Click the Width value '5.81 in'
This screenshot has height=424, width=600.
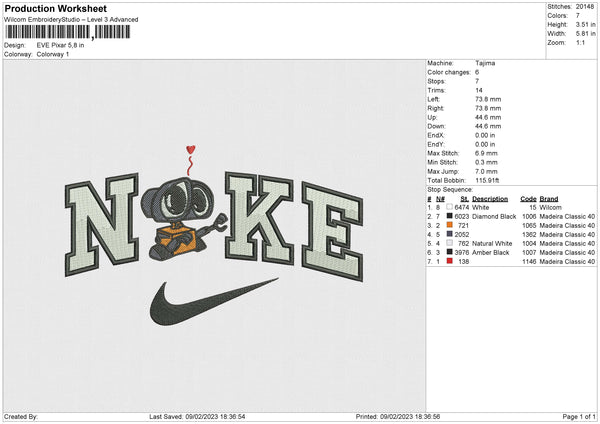(585, 34)
